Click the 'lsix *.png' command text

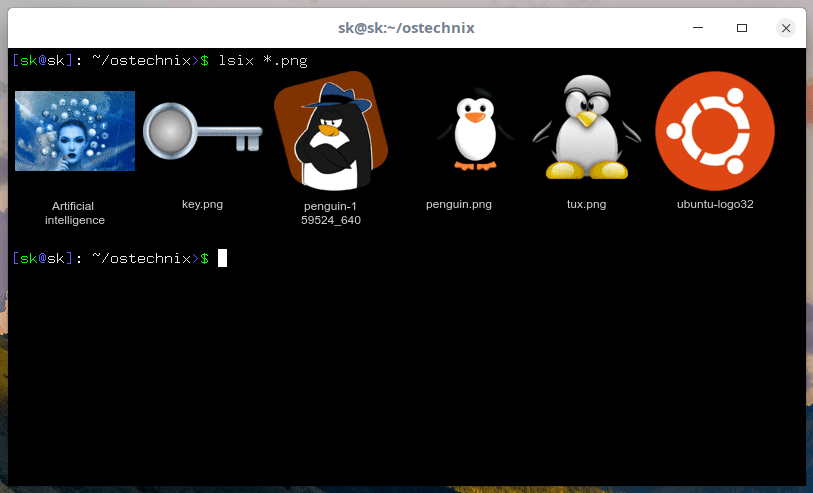263,61
